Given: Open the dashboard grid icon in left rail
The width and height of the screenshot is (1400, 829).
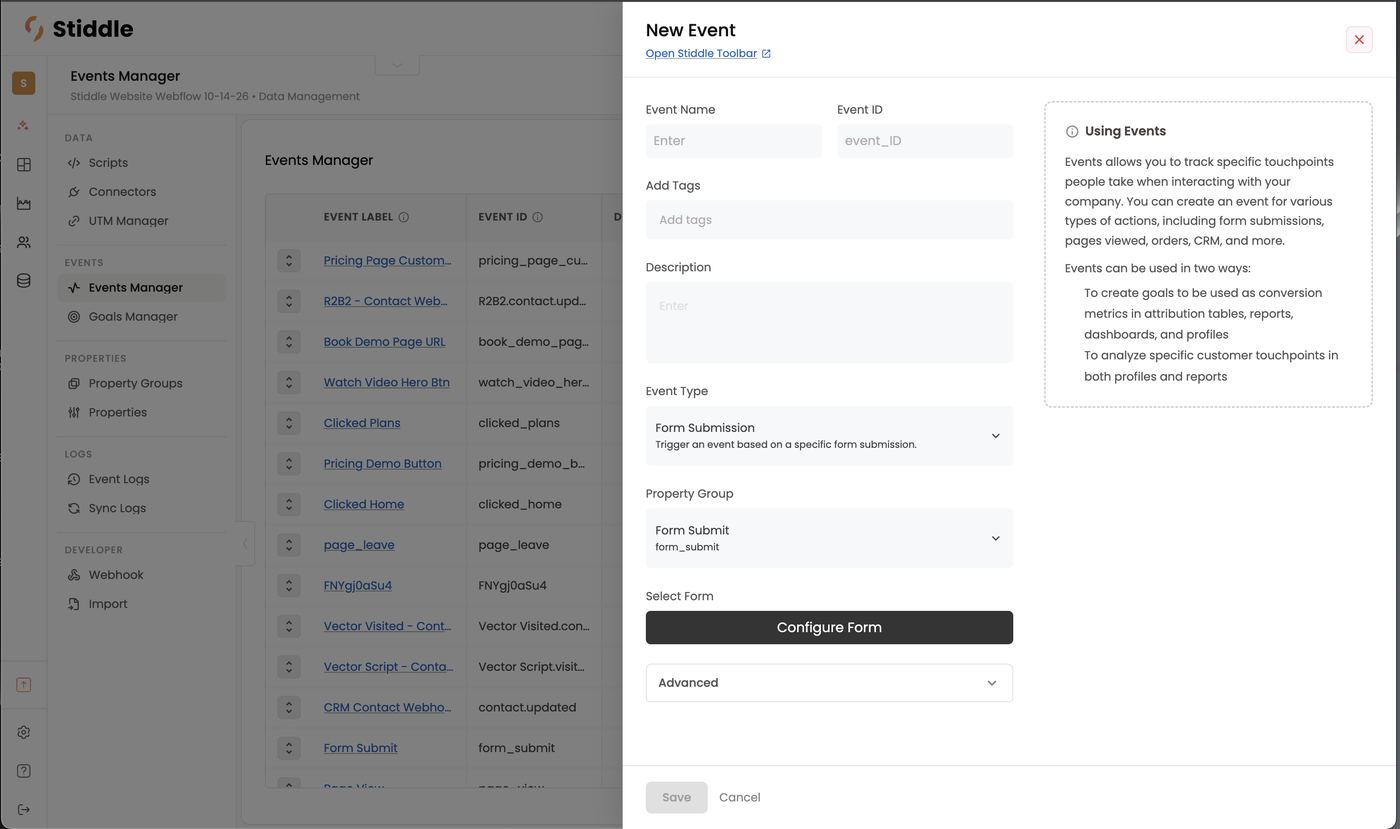Looking at the screenshot, I should tap(24, 165).
